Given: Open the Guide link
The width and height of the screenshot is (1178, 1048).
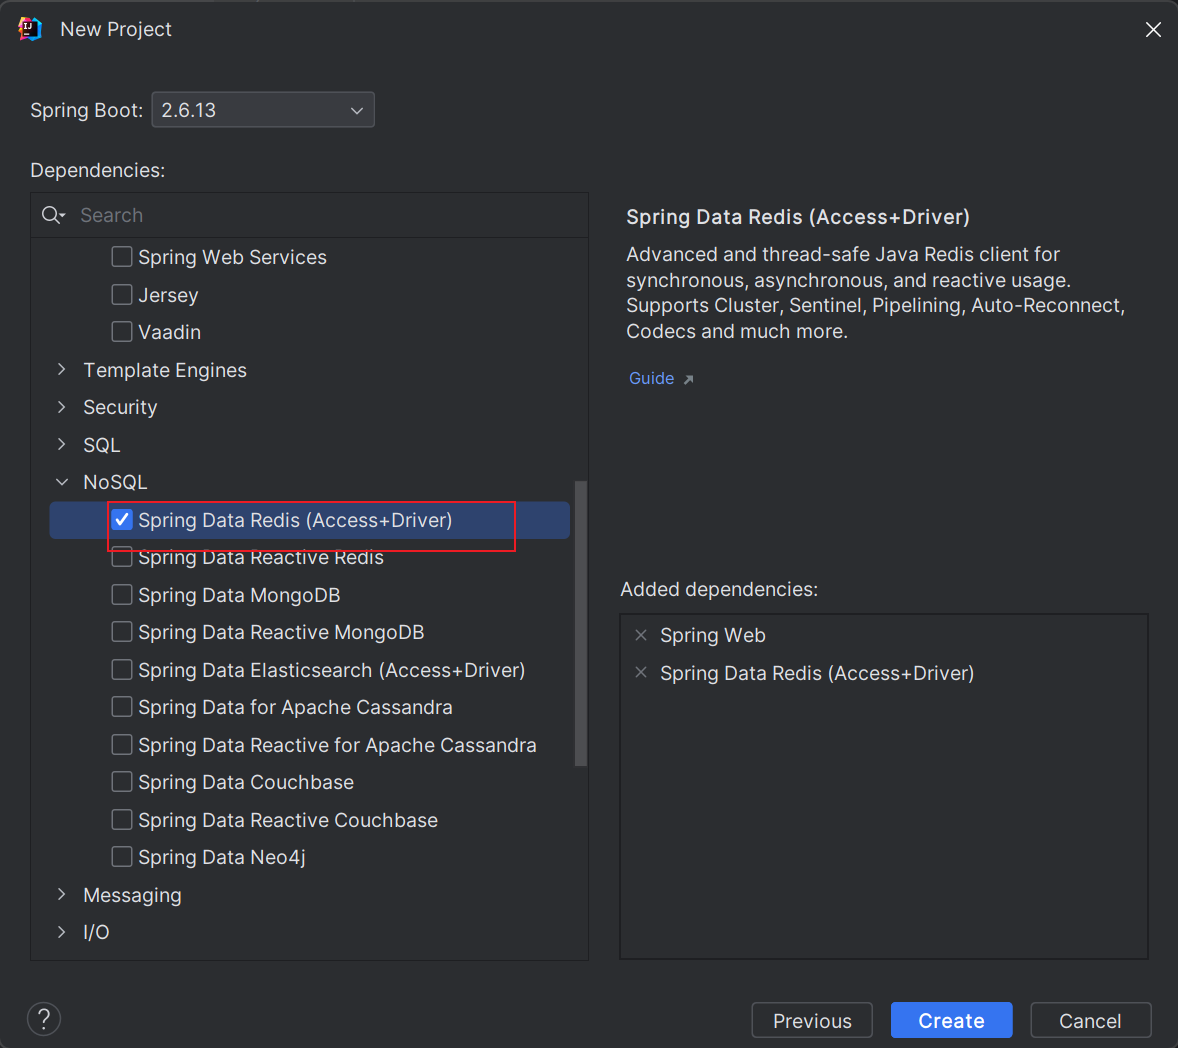Looking at the screenshot, I should pos(651,379).
